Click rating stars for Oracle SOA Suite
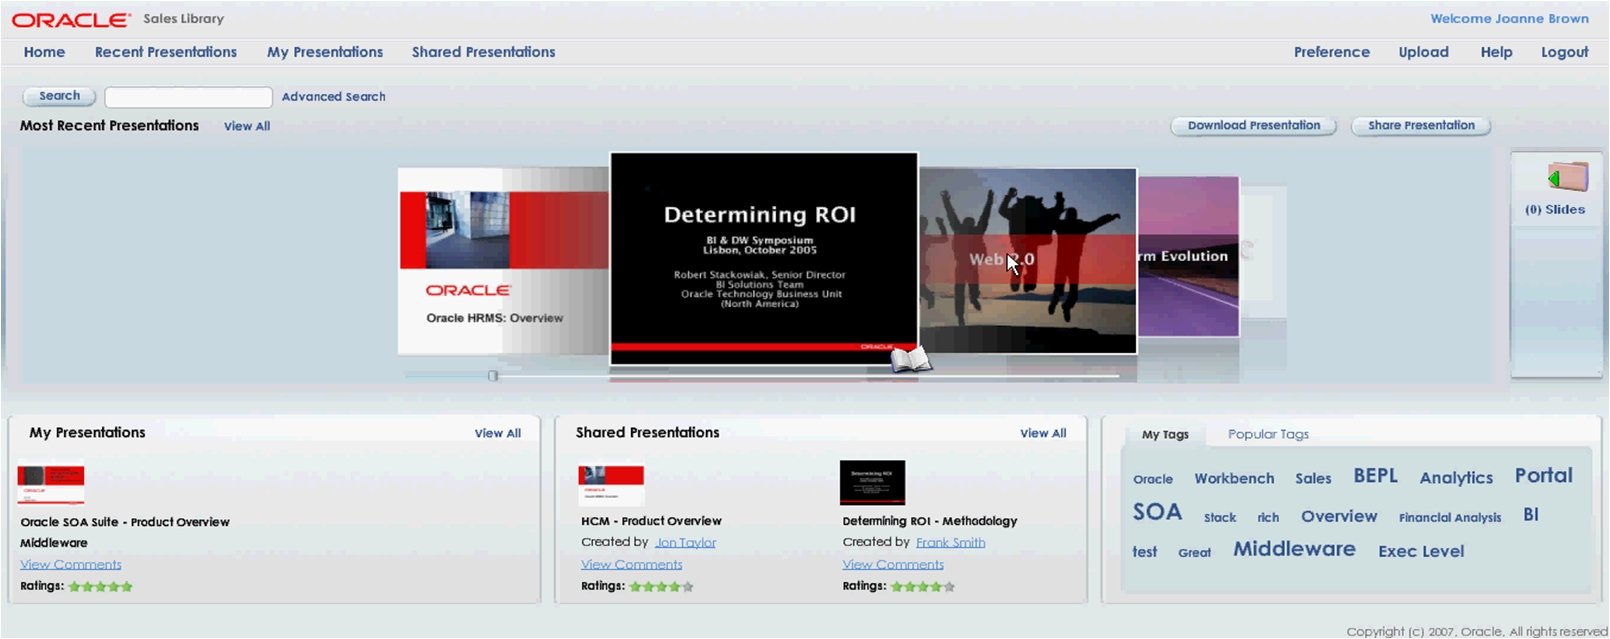 coord(100,587)
